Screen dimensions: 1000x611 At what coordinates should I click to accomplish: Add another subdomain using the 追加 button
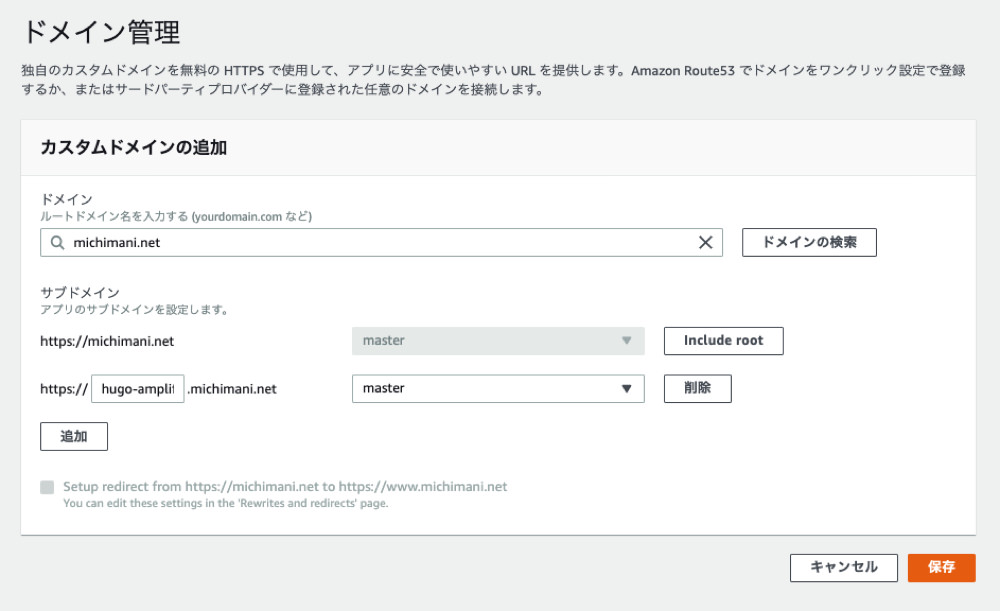coord(73,436)
